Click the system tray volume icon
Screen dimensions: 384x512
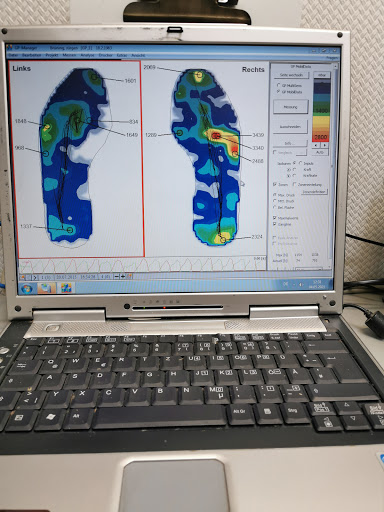(x=301, y=284)
